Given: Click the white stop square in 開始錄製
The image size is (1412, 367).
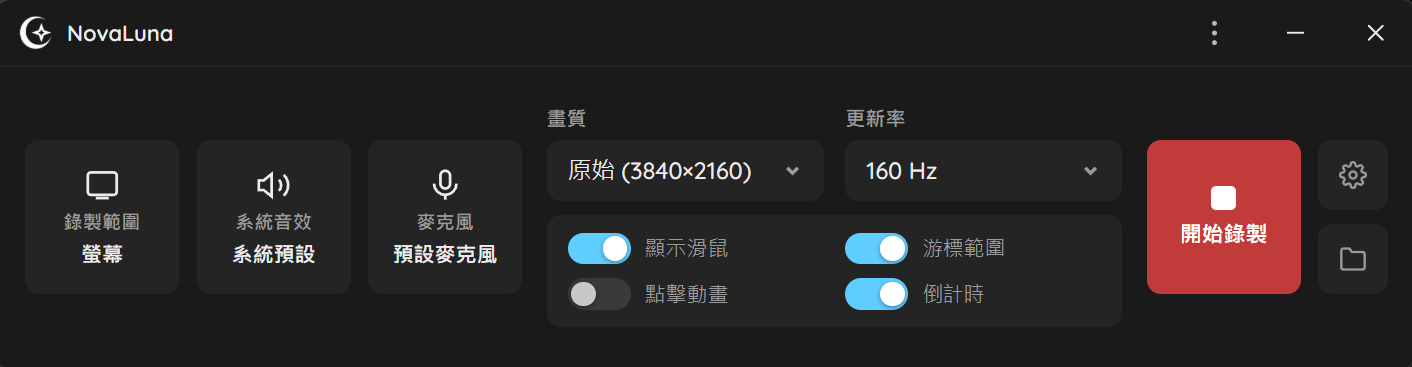Looking at the screenshot, I should (x=1224, y=198).
